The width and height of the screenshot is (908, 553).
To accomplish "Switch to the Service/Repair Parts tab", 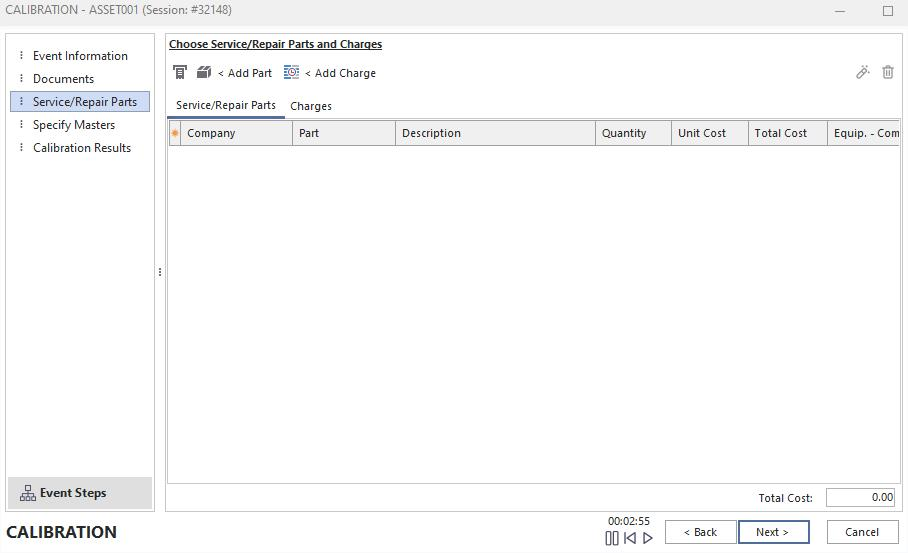I will 226,105.
